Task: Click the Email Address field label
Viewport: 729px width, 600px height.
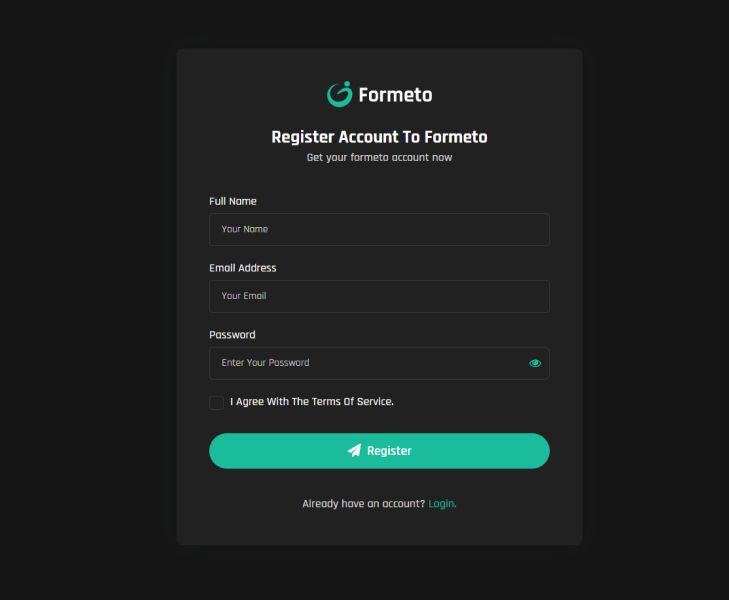Action: (x=243, y=268)
